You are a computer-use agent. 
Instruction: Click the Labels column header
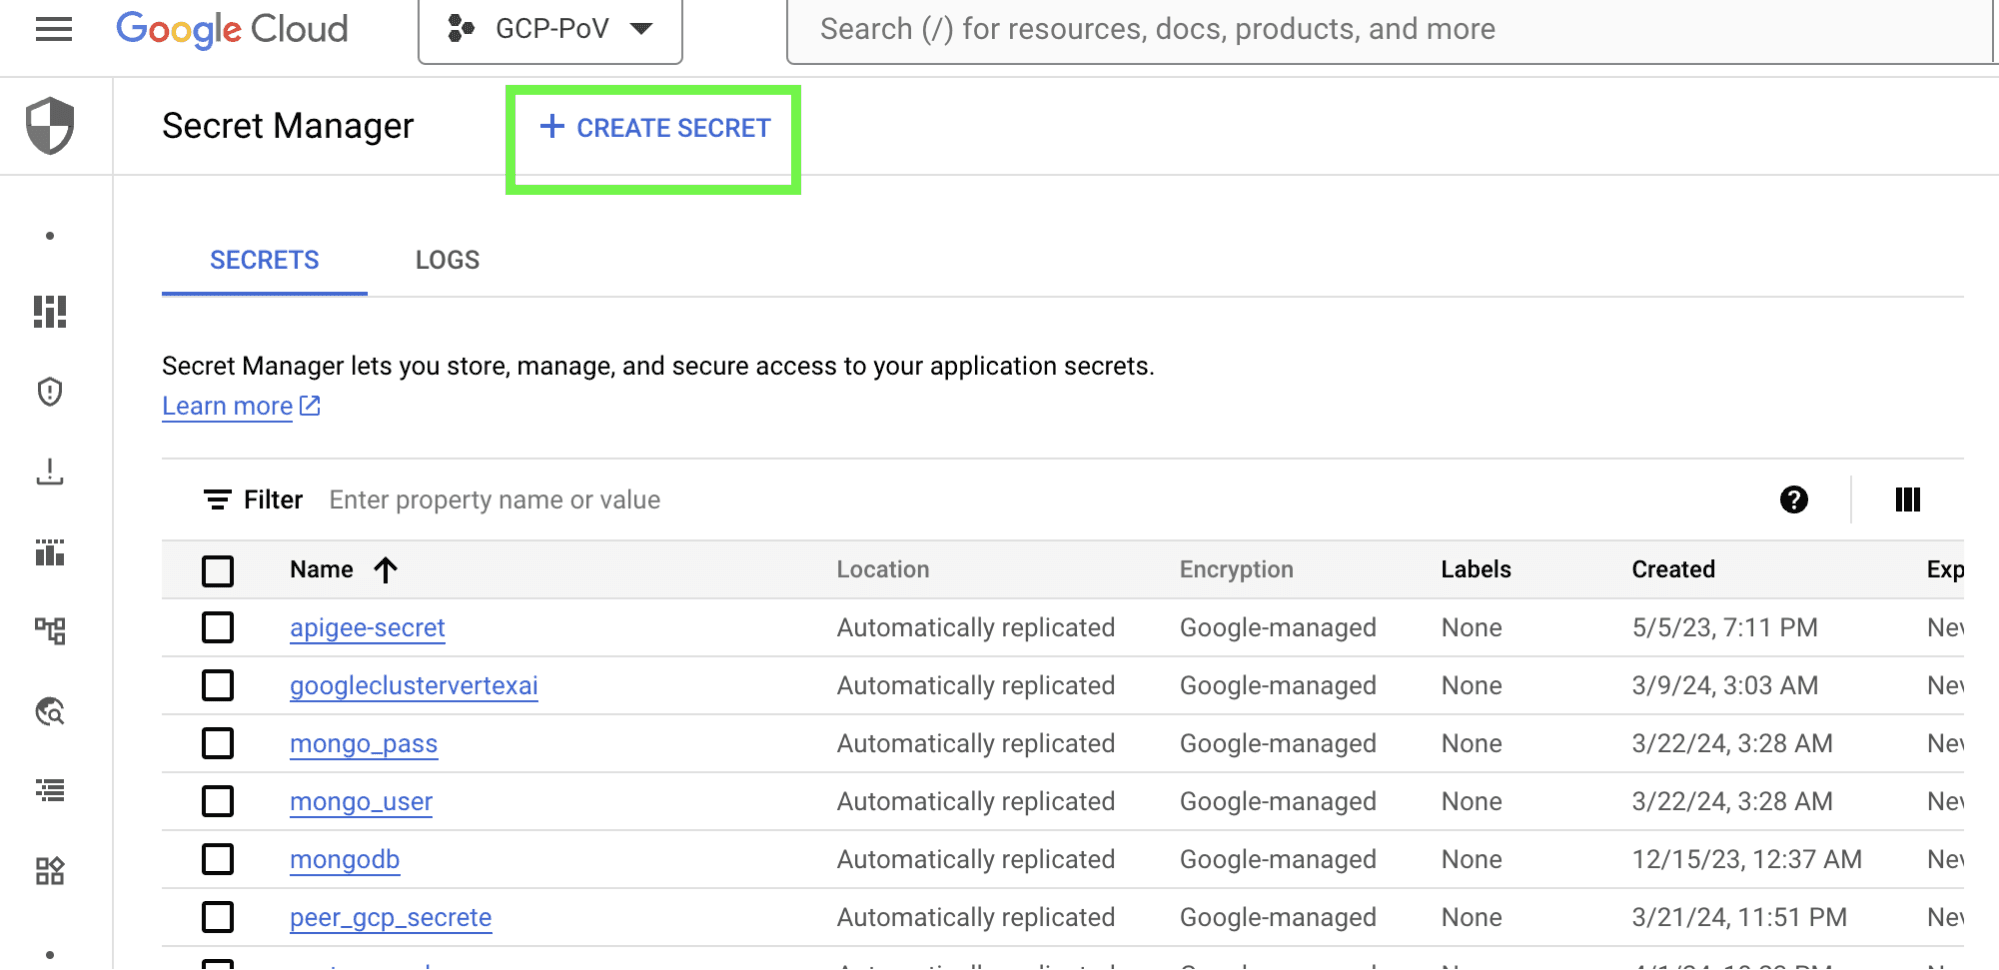pos(1476,570)
